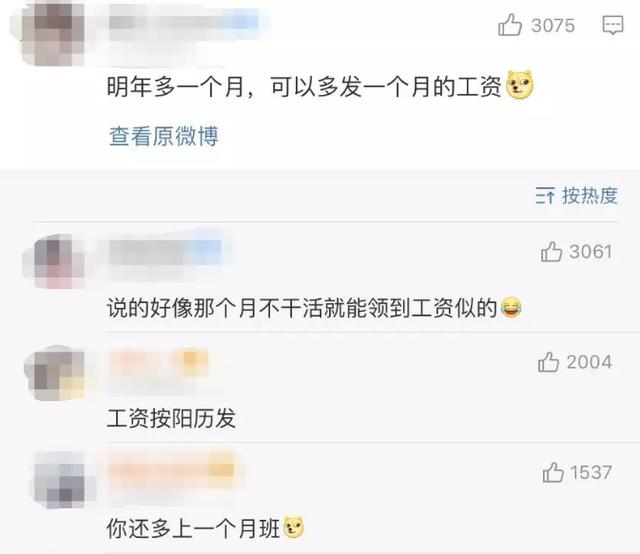Screen dimensions: 640x554
Task: Open avatar of the last commenter
Action: coord(61,480)
